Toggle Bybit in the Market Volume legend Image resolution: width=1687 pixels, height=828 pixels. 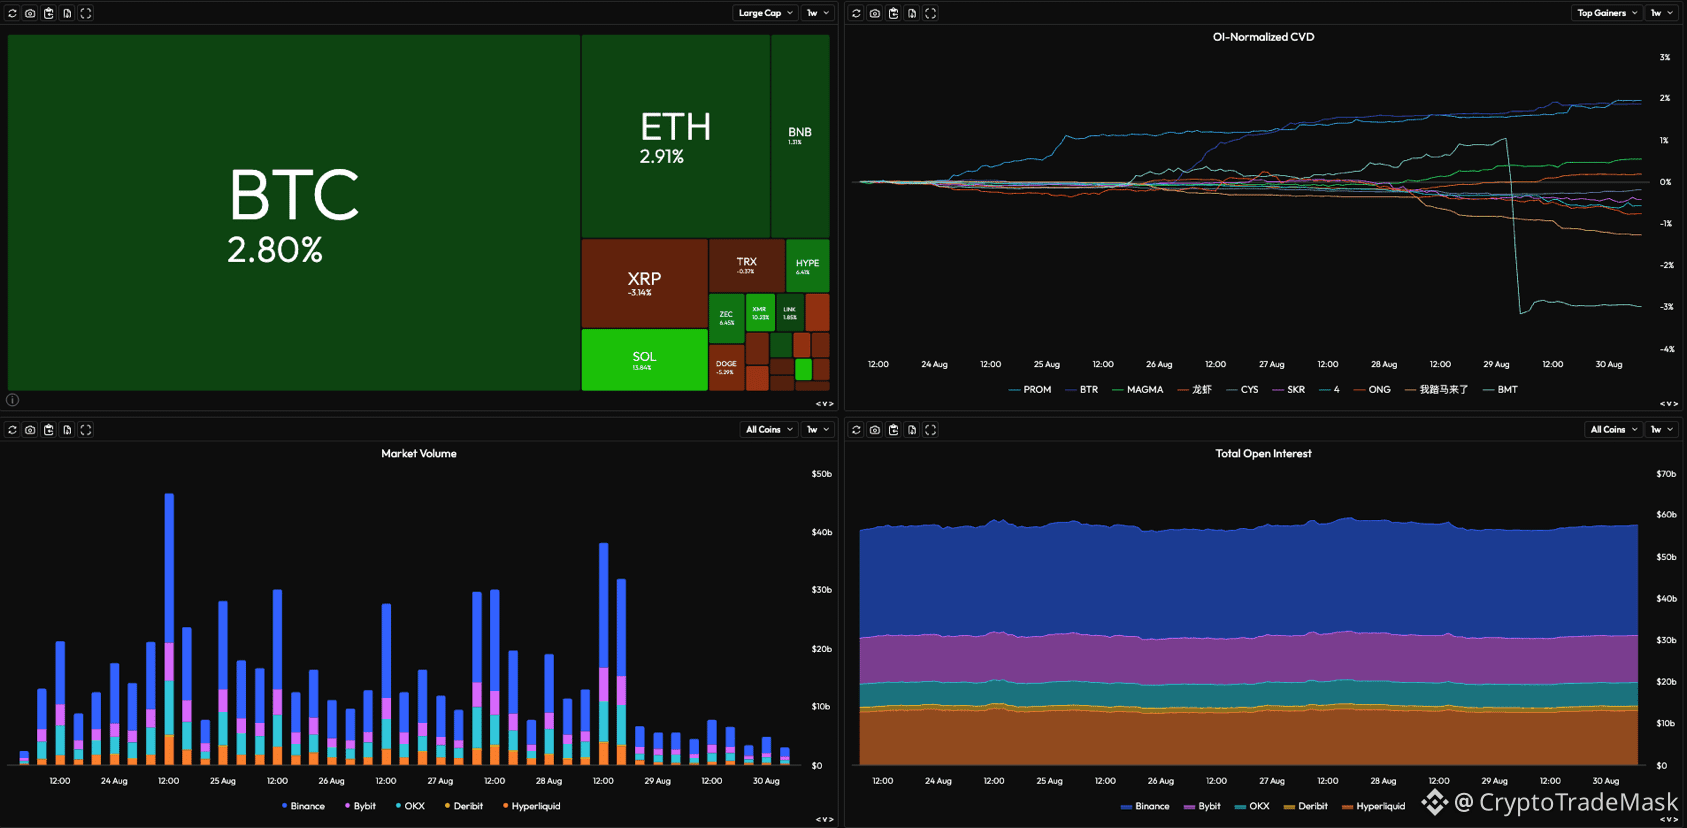360,806
